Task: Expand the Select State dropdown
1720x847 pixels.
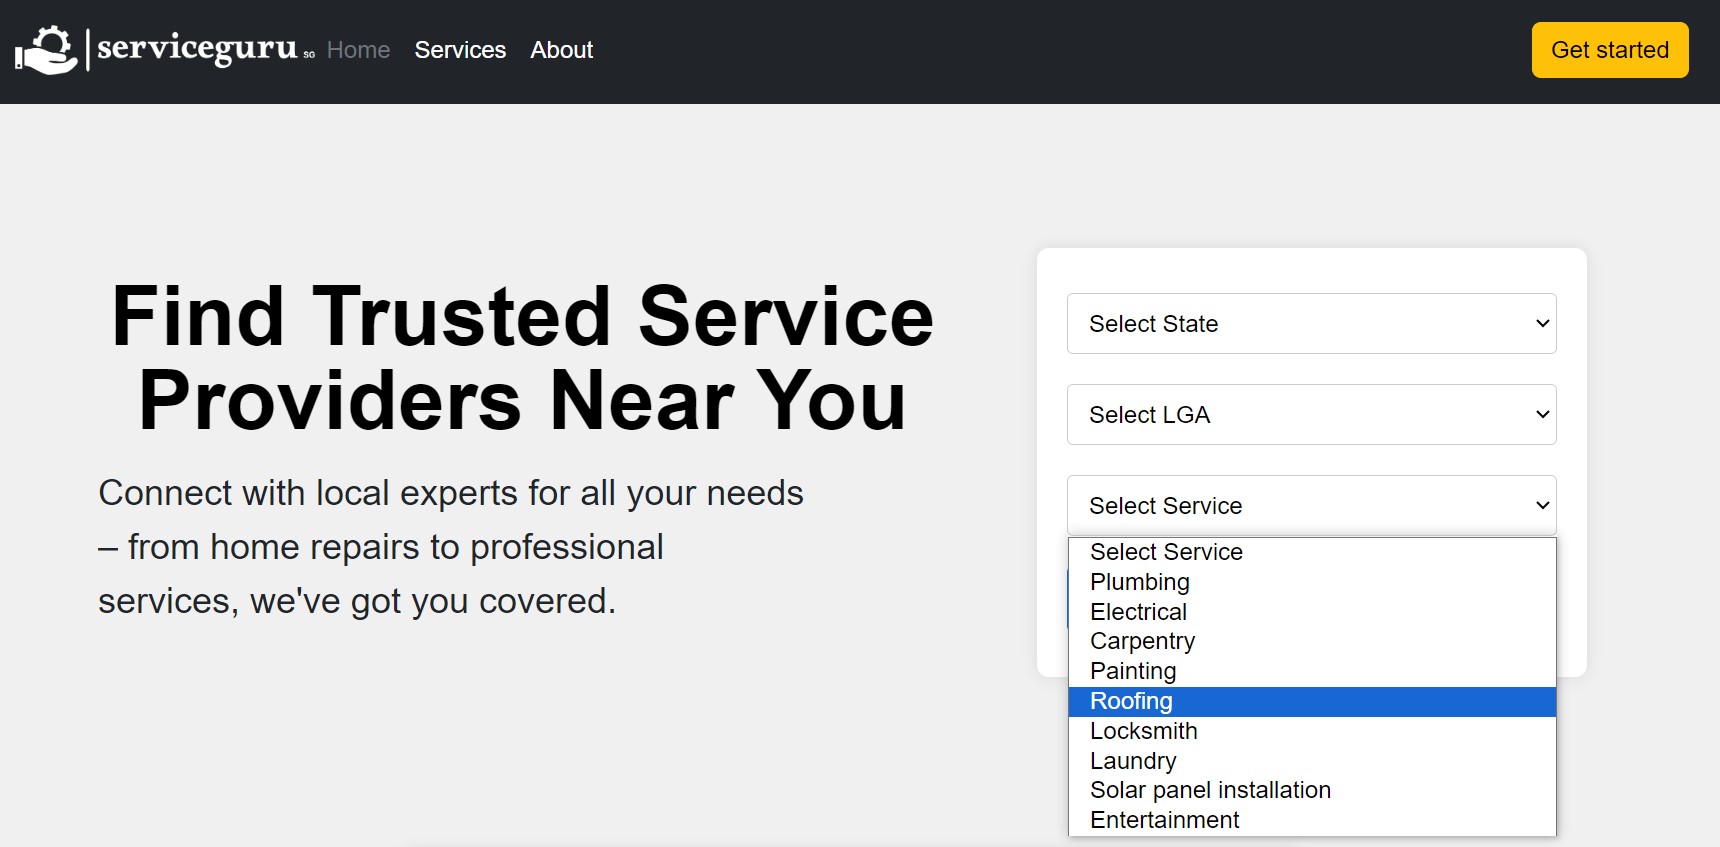Action: tap(1310, 324)
